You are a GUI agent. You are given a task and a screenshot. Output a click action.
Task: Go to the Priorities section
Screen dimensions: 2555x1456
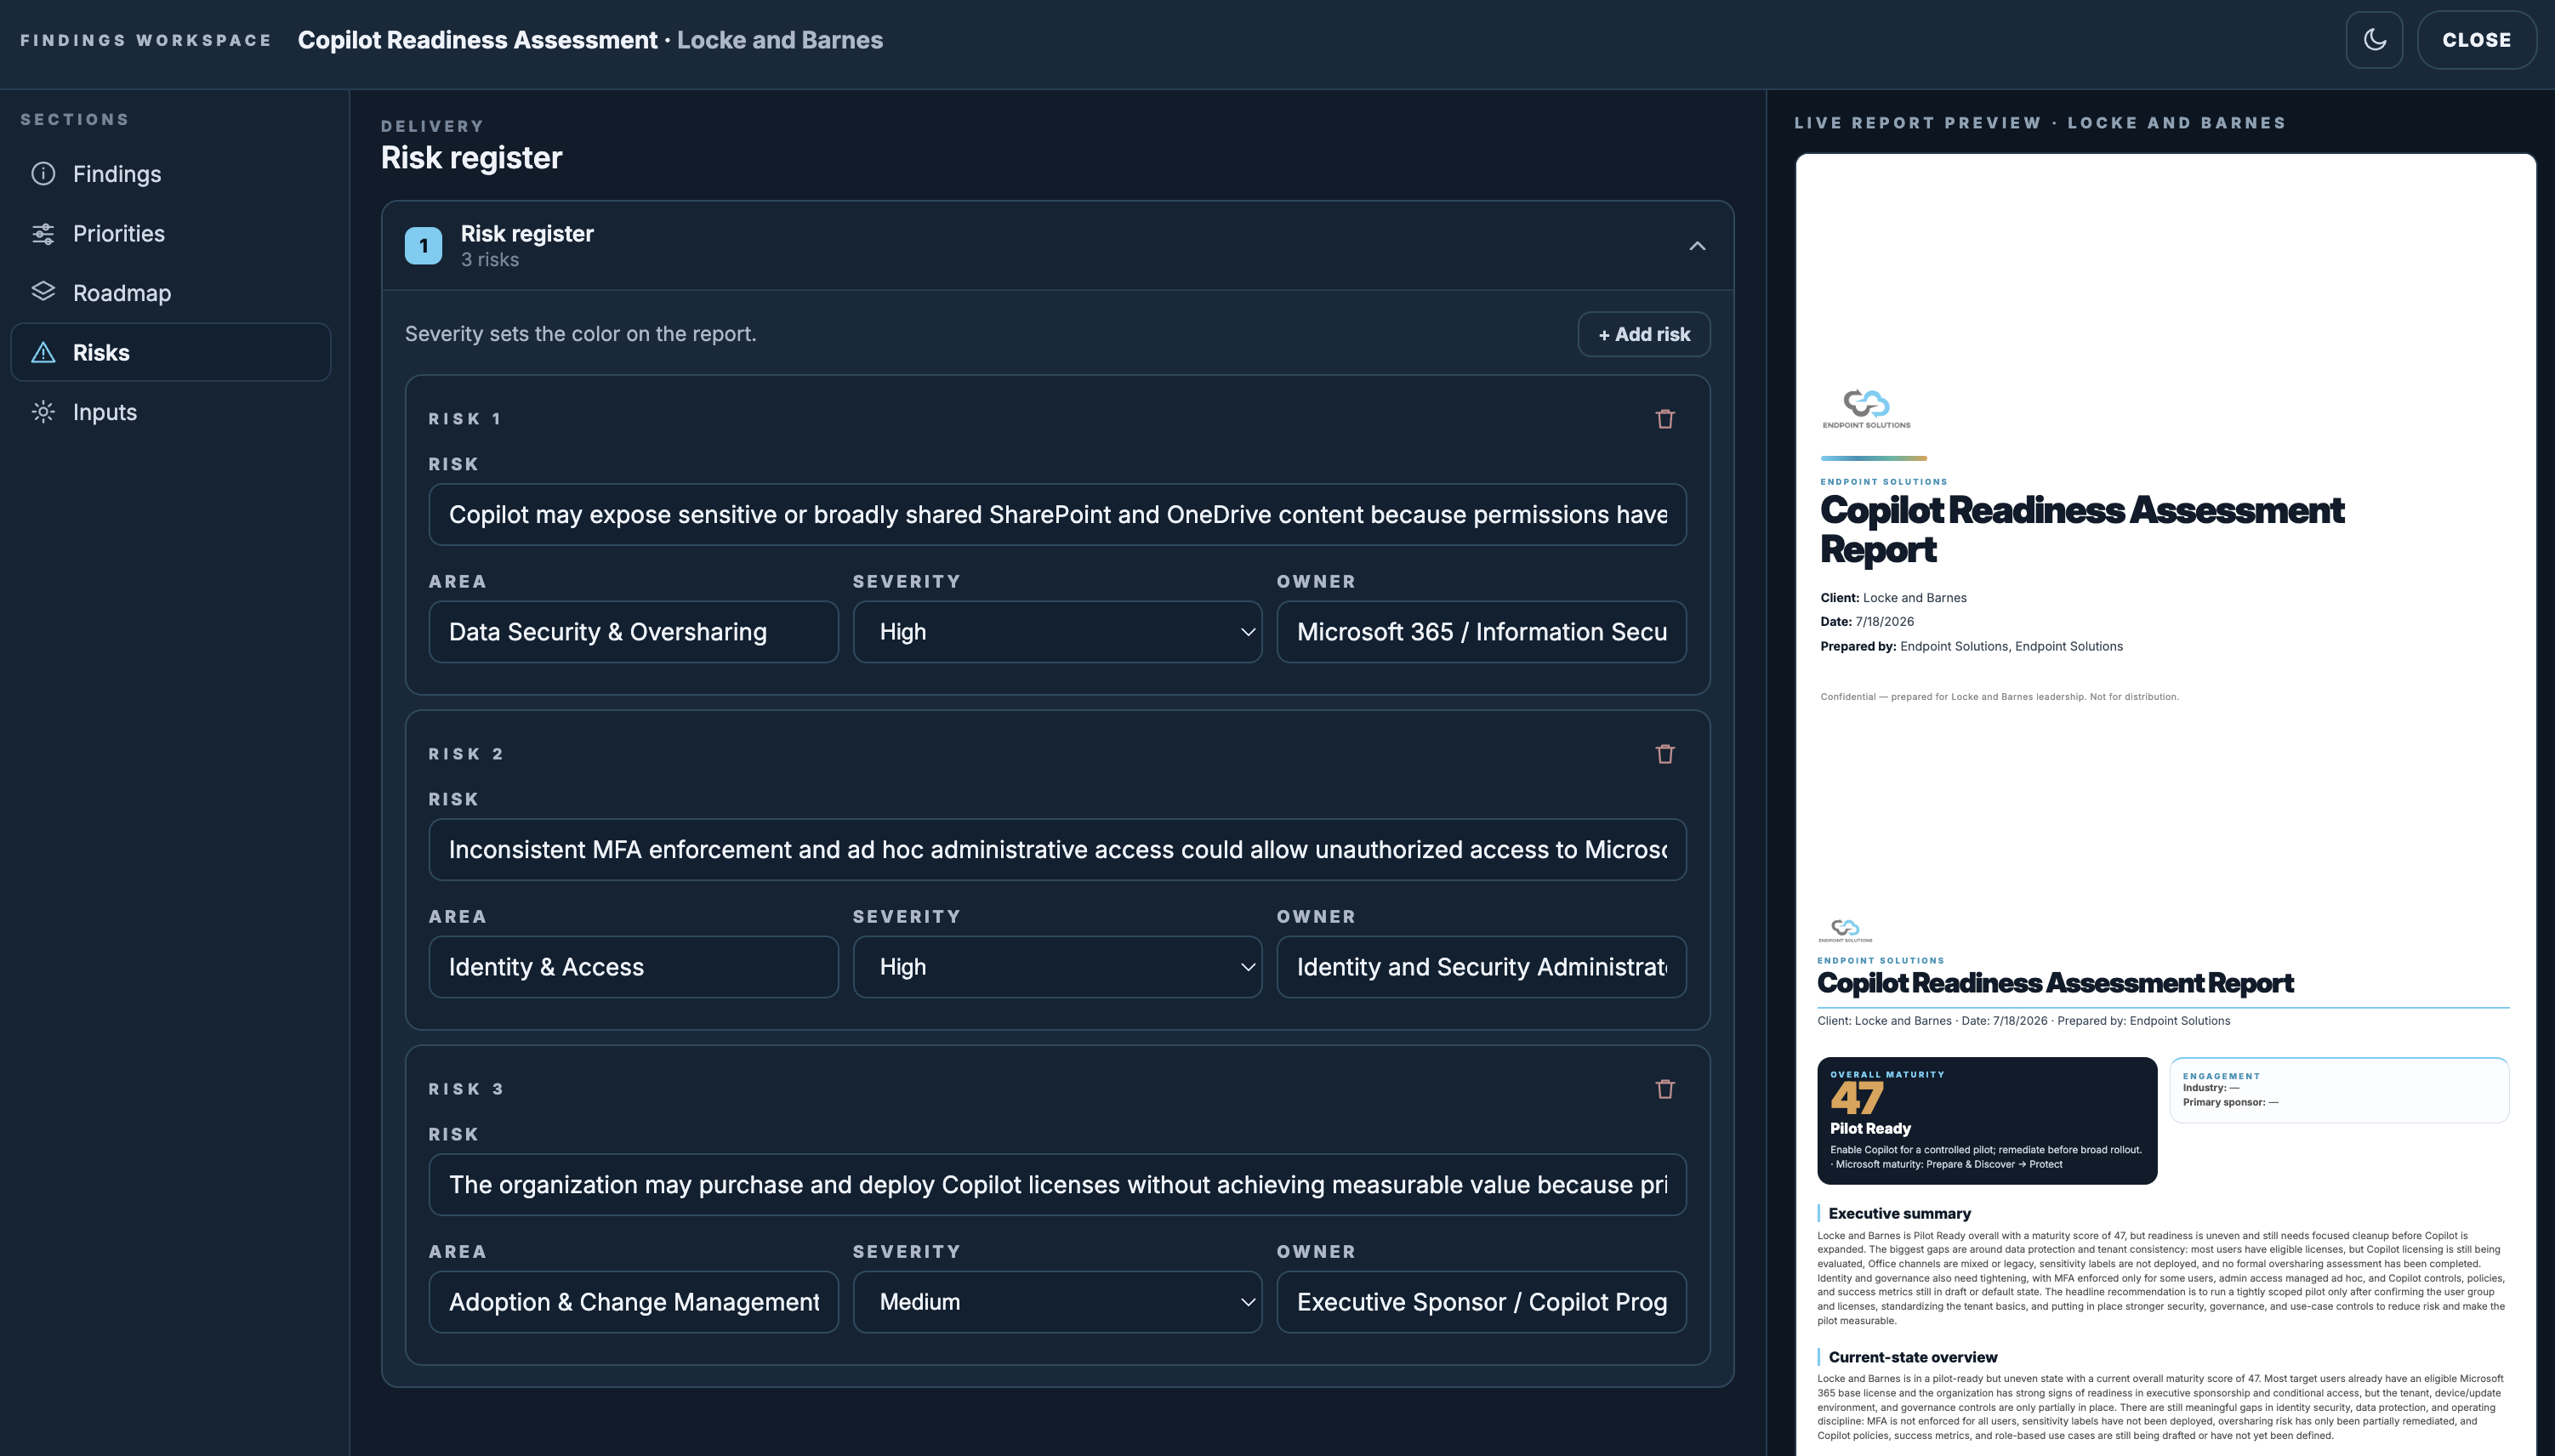[171, 233]
